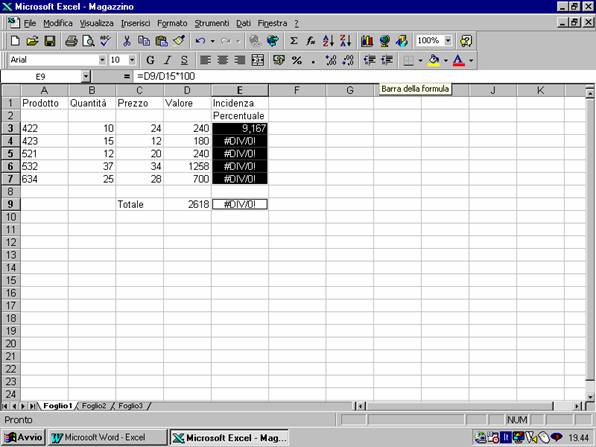Sort ascending with the A-Z icon

pos(328,41)
